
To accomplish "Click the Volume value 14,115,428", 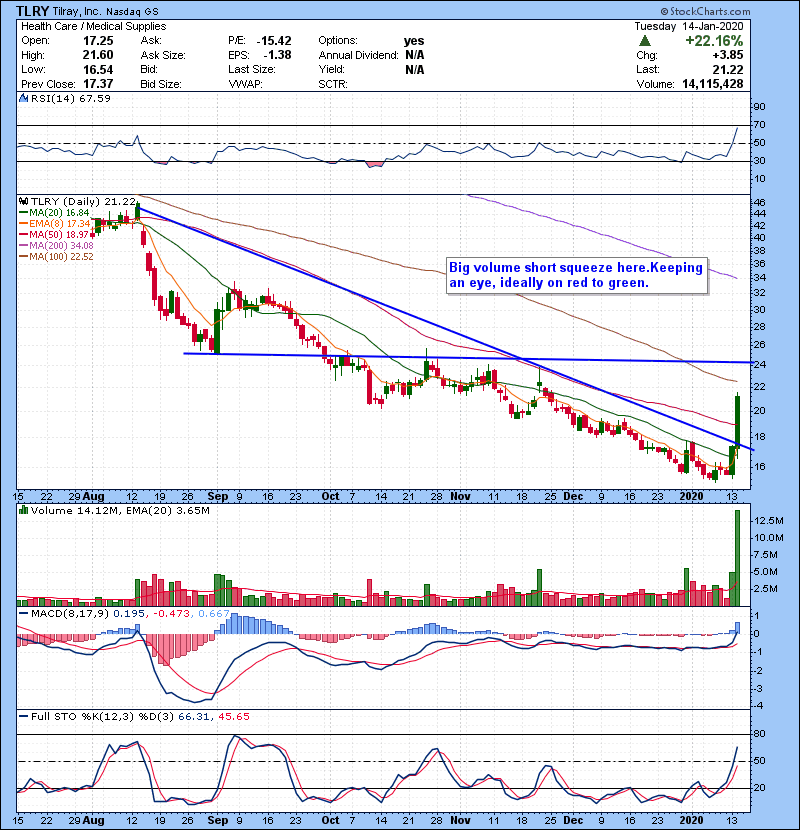I will (x=713, y=84).
